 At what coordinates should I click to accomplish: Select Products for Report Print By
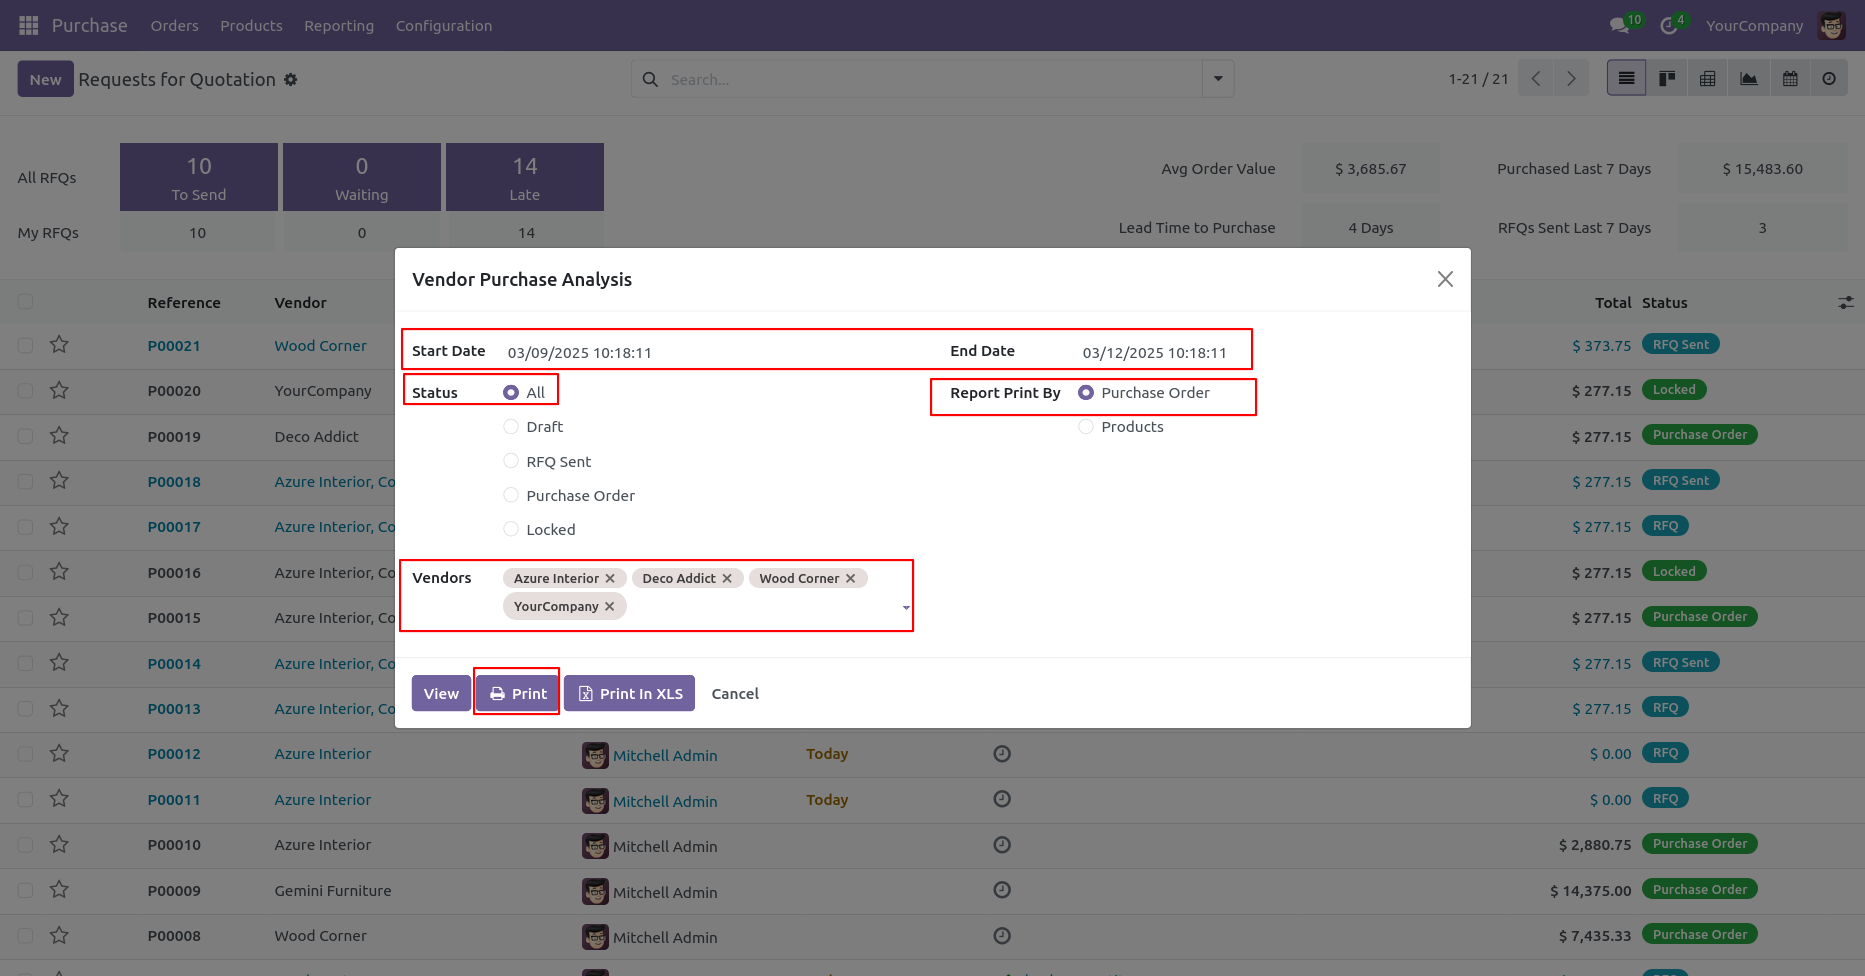tap(1086, 426)
